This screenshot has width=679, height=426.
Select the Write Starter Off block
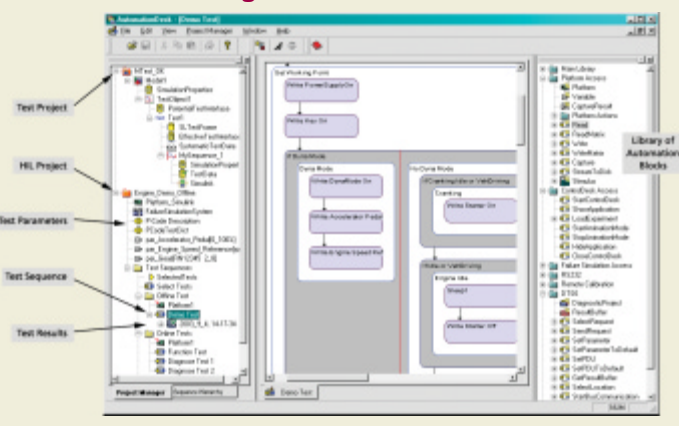click(481, 332)
